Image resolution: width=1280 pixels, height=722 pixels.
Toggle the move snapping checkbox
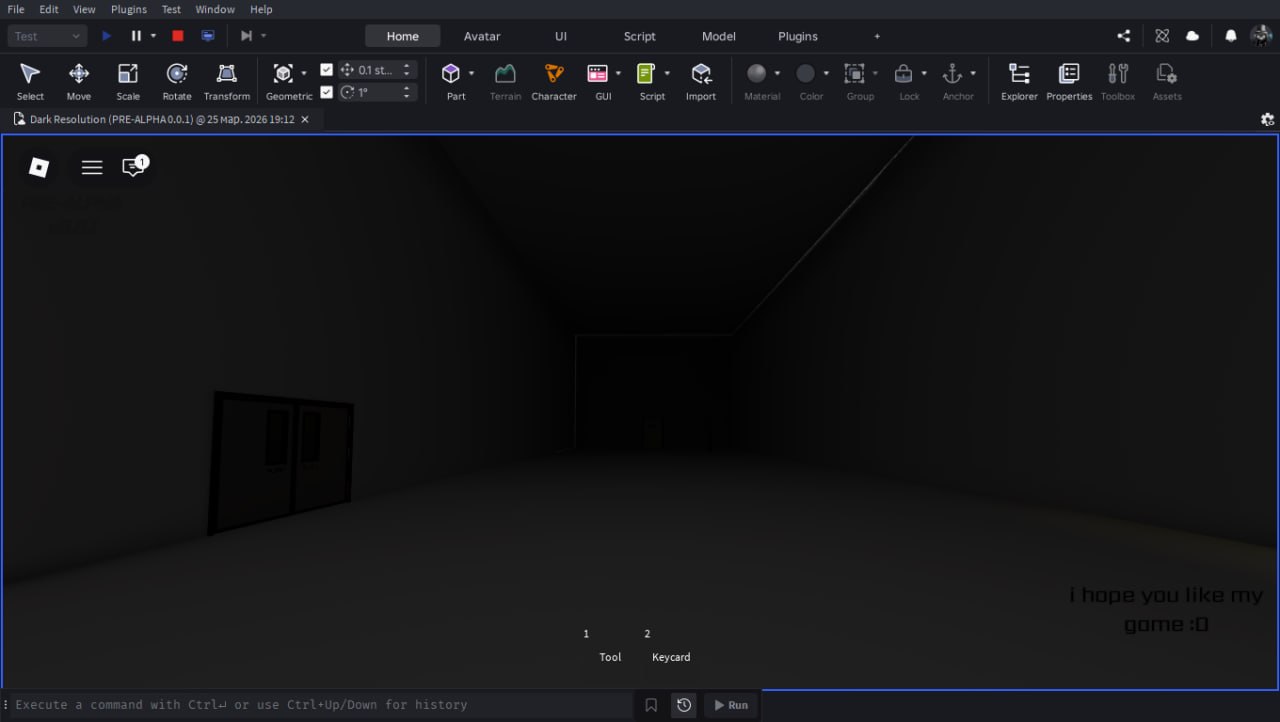tap(326, 70)
